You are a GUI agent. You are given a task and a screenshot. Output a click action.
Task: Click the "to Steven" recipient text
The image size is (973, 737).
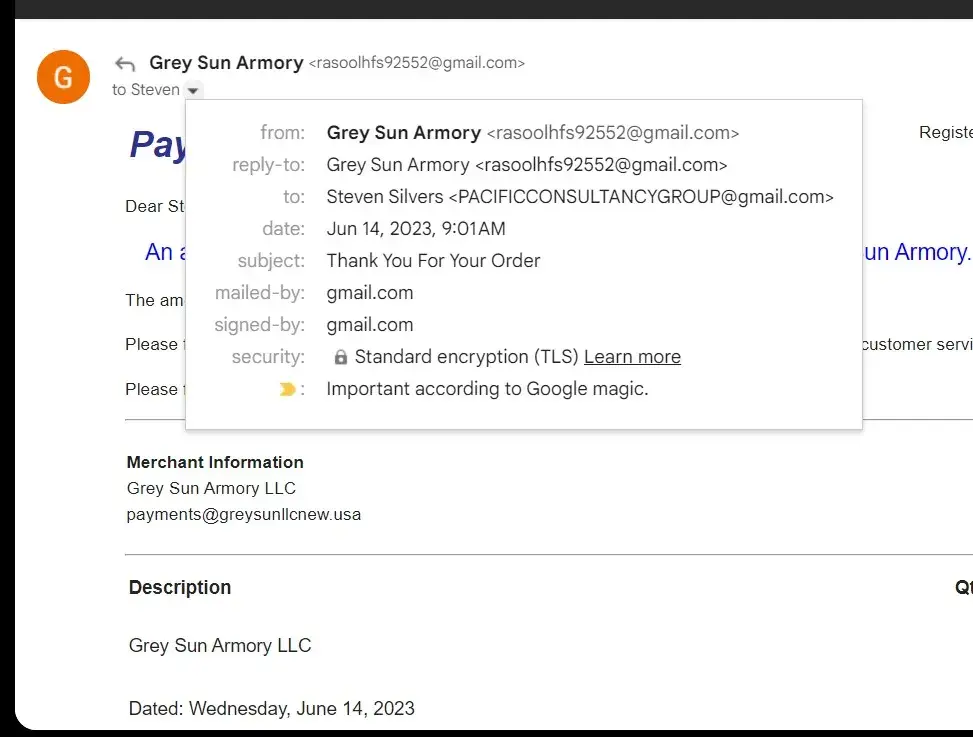coord(146,90)
